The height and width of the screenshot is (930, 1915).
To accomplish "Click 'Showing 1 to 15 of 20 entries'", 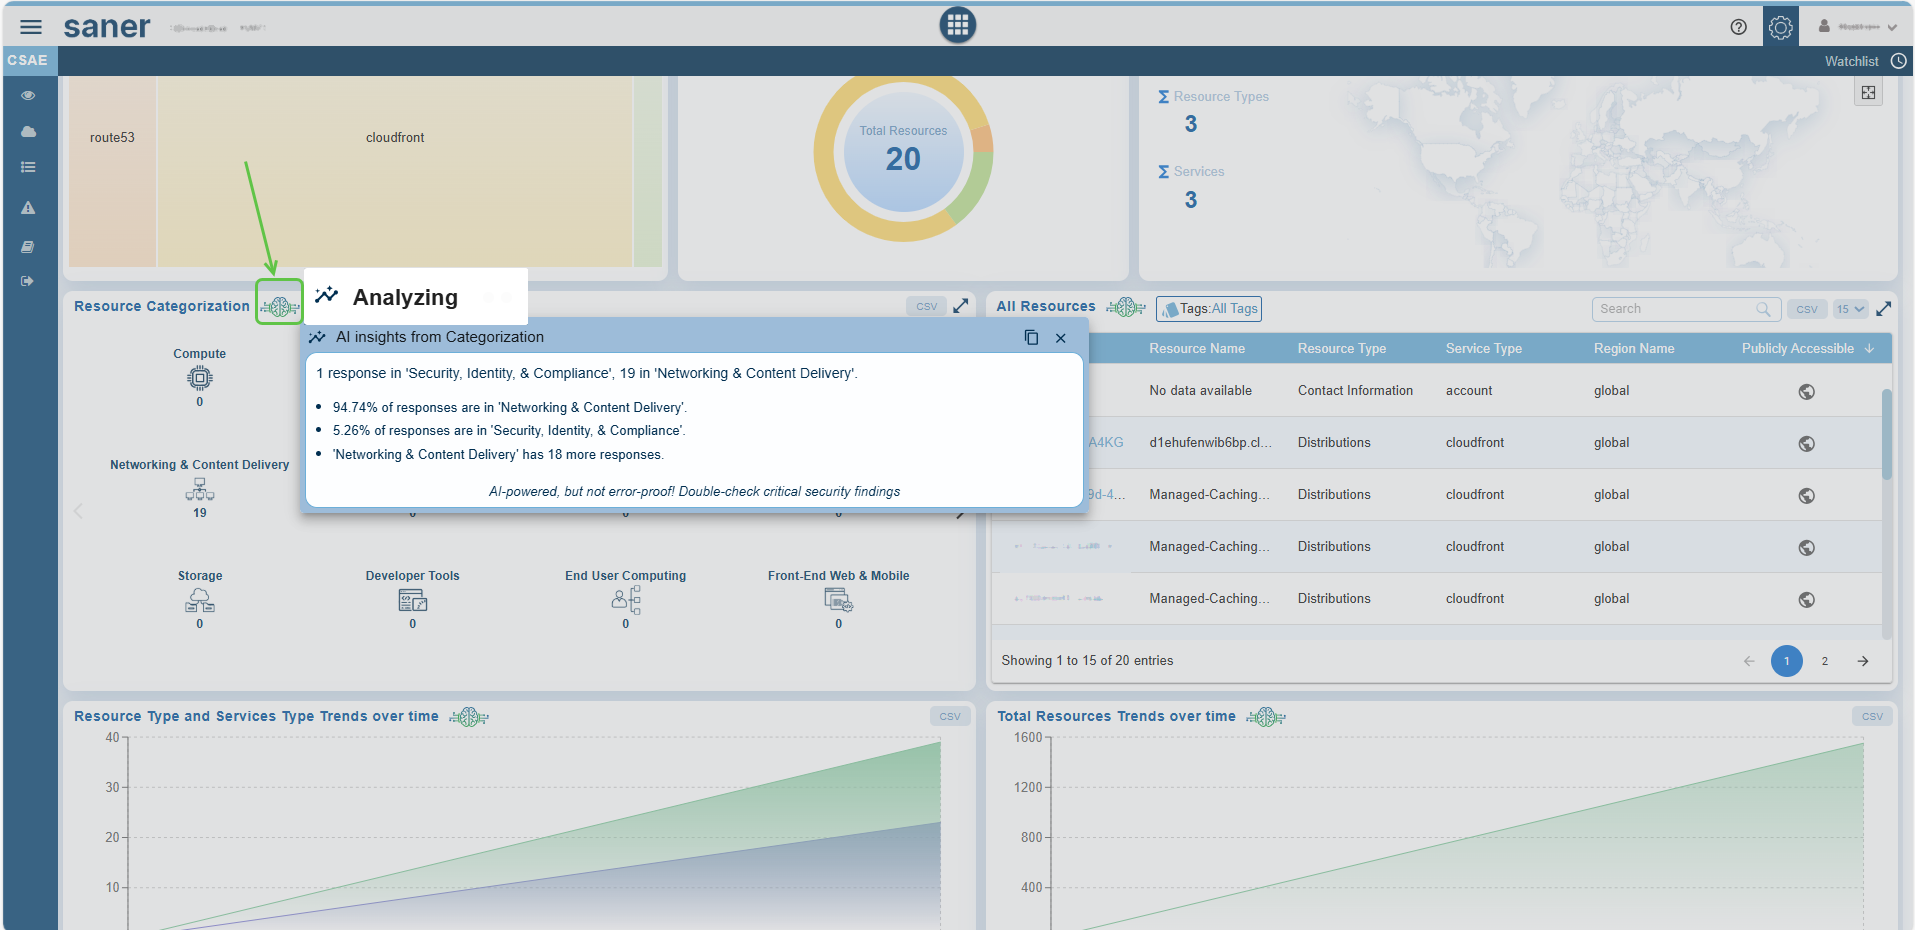I will [1087, 661].
